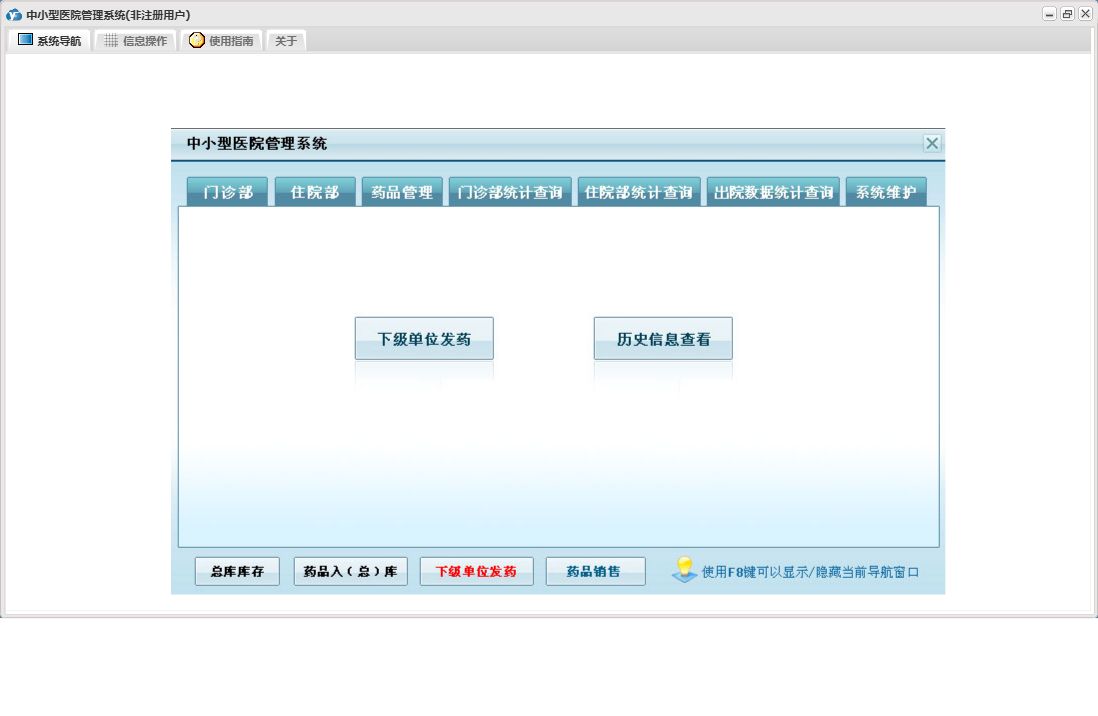Open the 关于 toolbar tab
This screenshot has height=716, width=1098.
click(x=286, y=41)
